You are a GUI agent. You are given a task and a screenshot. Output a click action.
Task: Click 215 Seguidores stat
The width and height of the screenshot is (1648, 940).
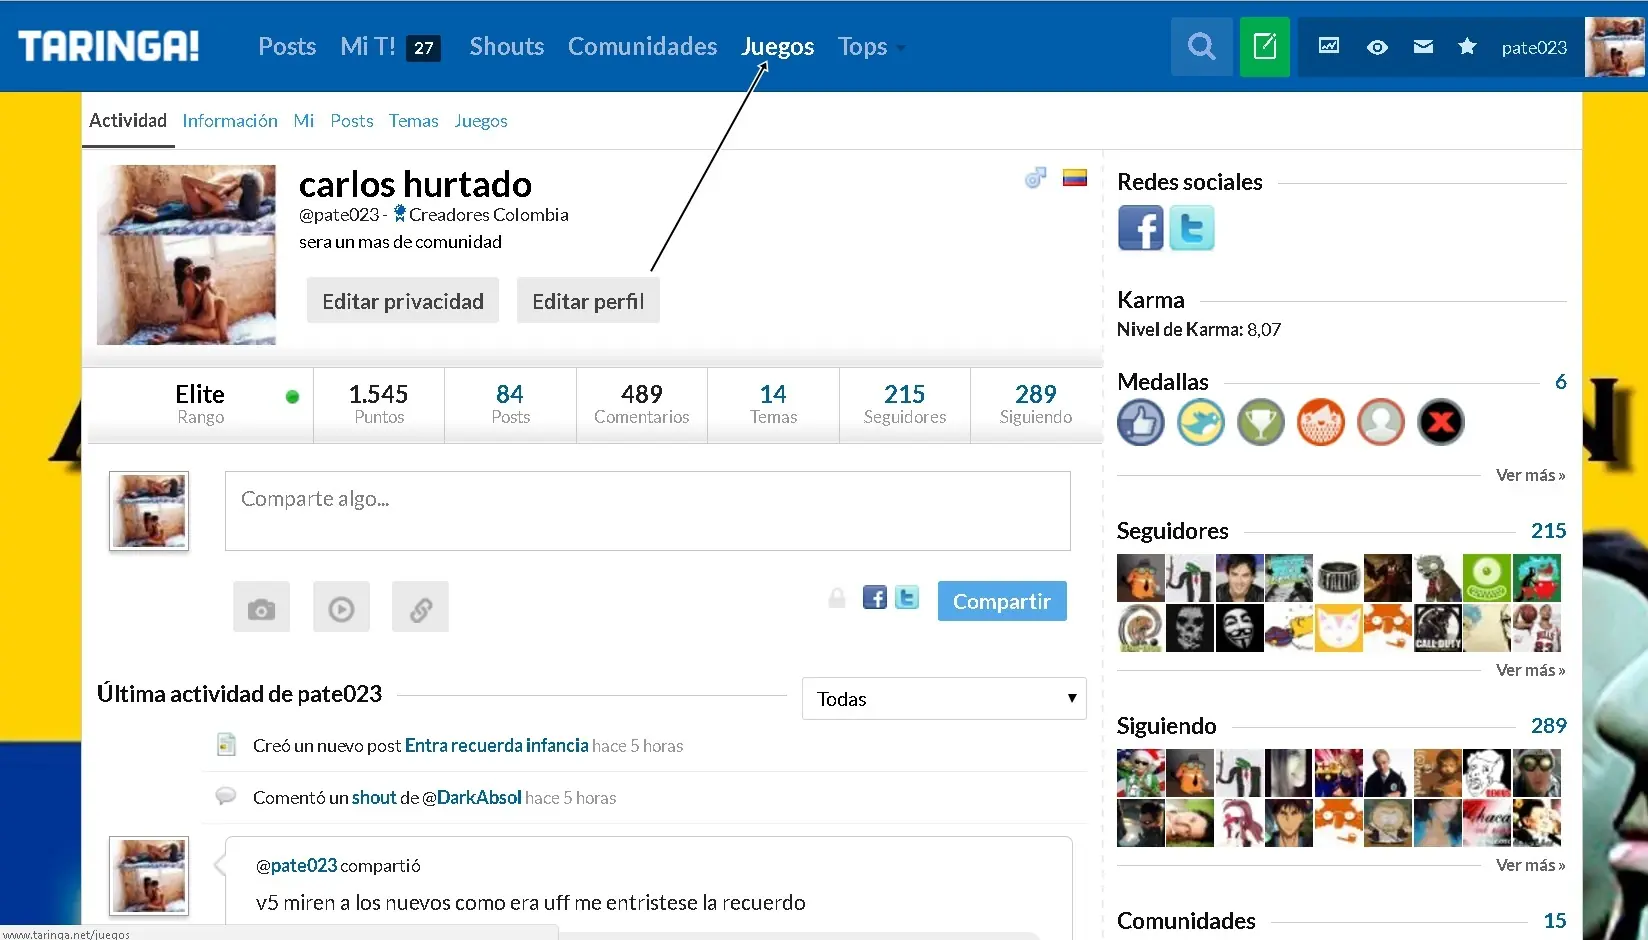905,404
